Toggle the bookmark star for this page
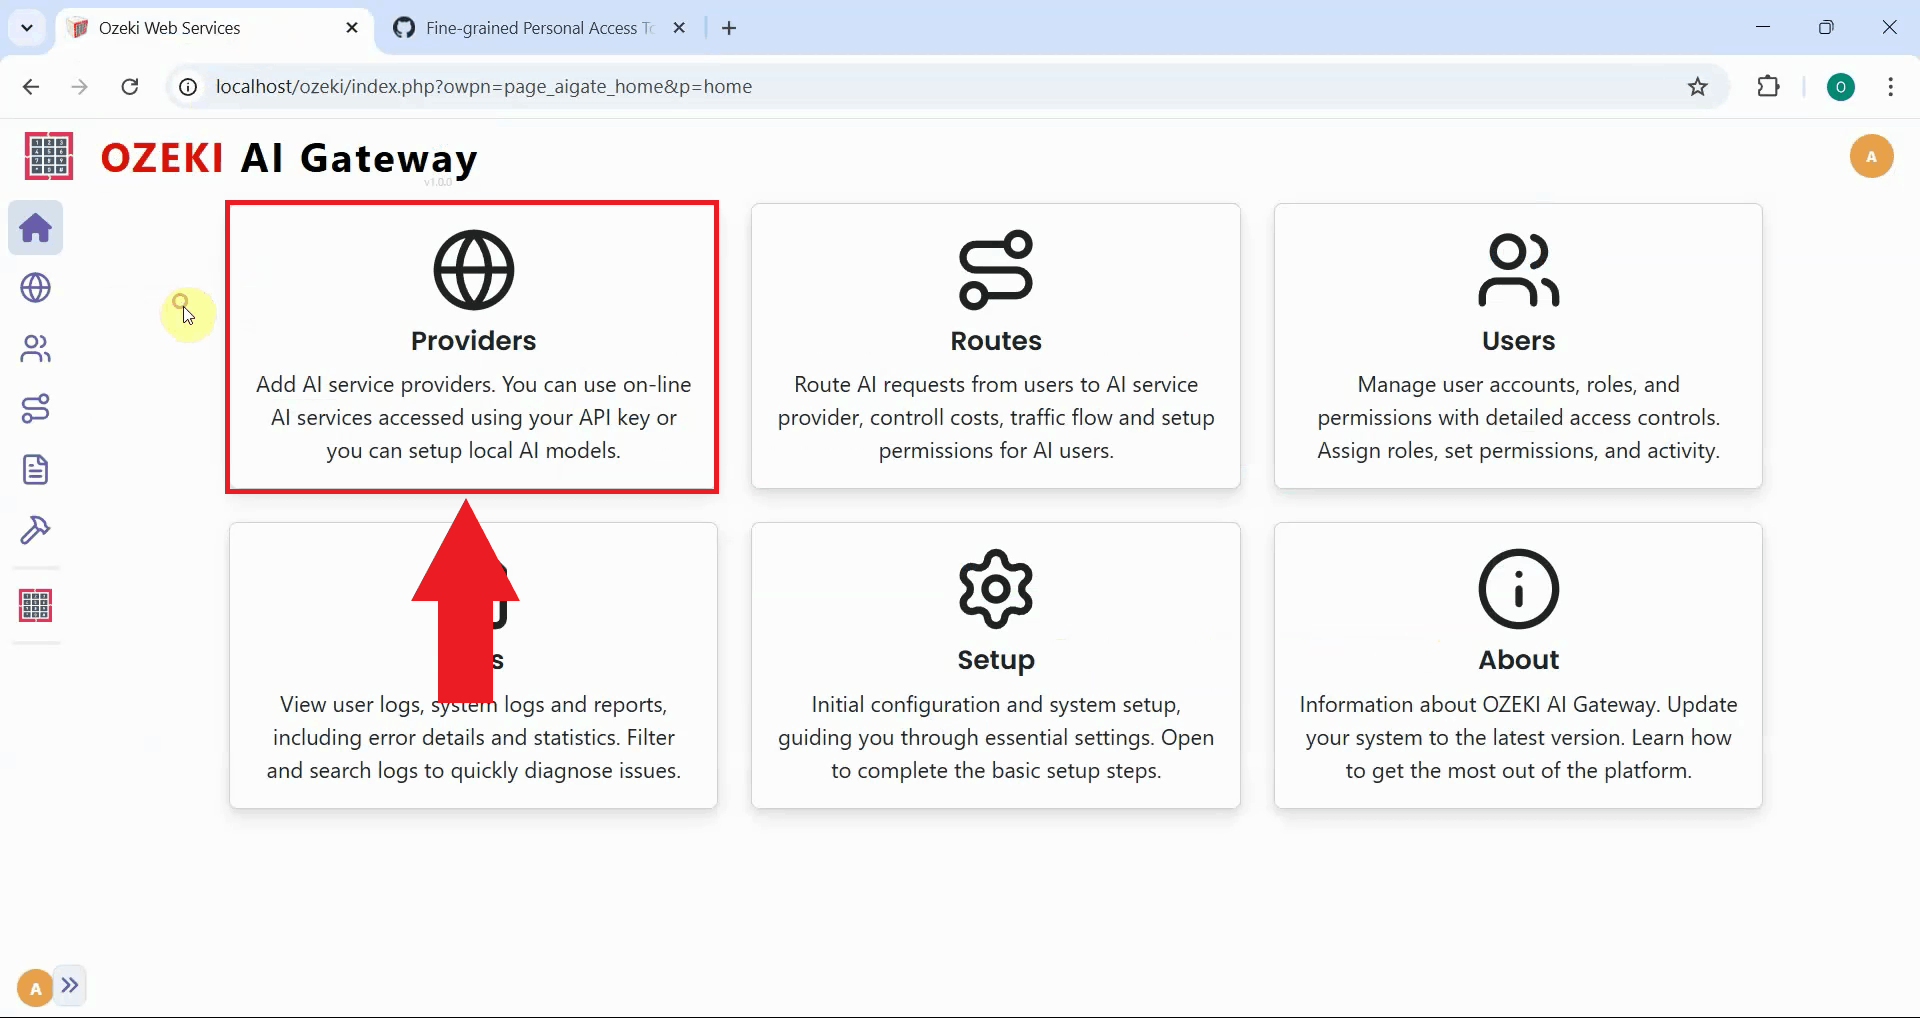The height and width of the screenshot is (1018, 1920). point(1697,86)
